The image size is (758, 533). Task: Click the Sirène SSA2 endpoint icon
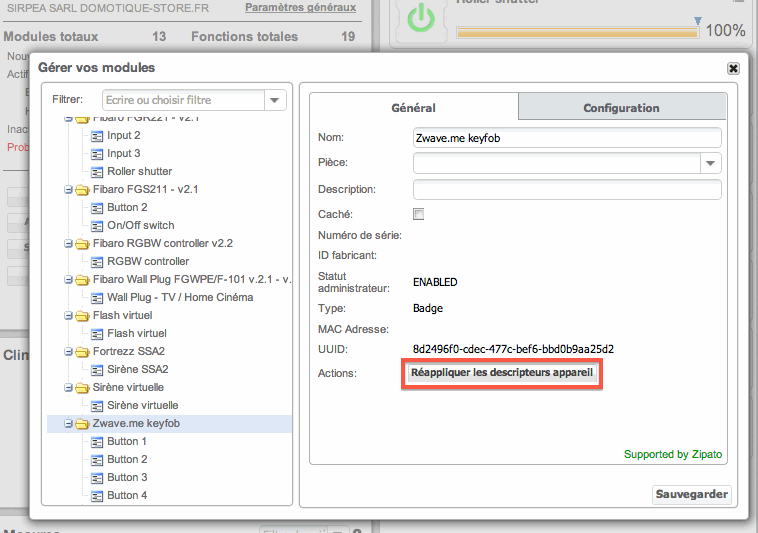(x=97, y=370)
